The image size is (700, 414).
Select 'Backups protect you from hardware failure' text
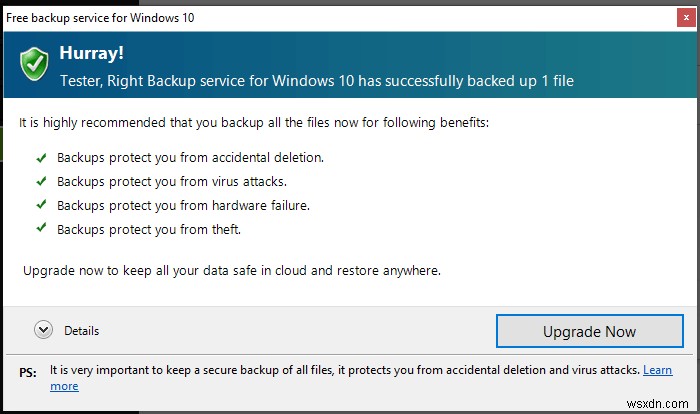tap(183, 205)
